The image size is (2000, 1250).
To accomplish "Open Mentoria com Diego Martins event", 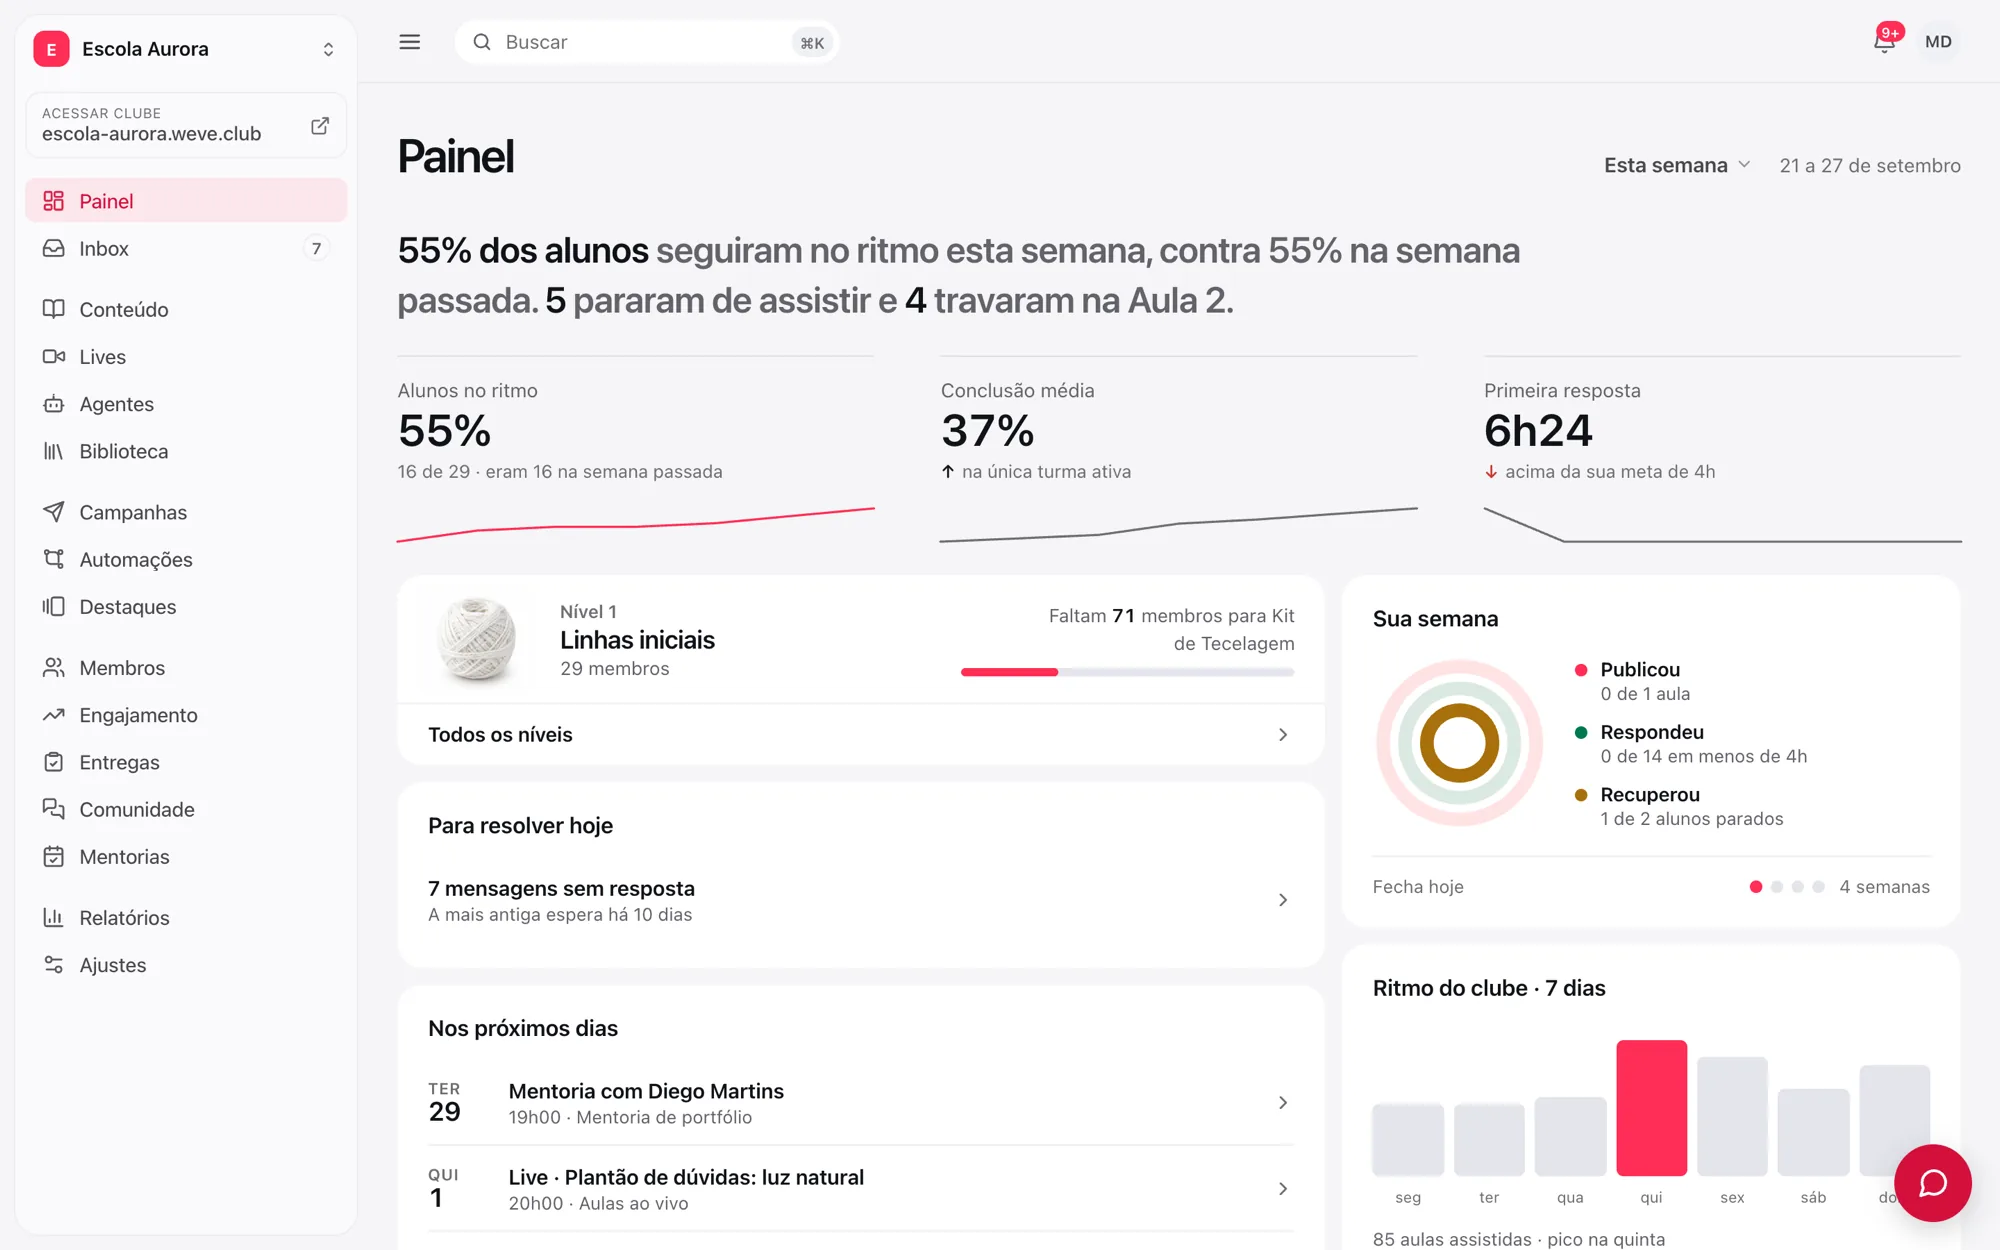I will [x=861, y=1103].
